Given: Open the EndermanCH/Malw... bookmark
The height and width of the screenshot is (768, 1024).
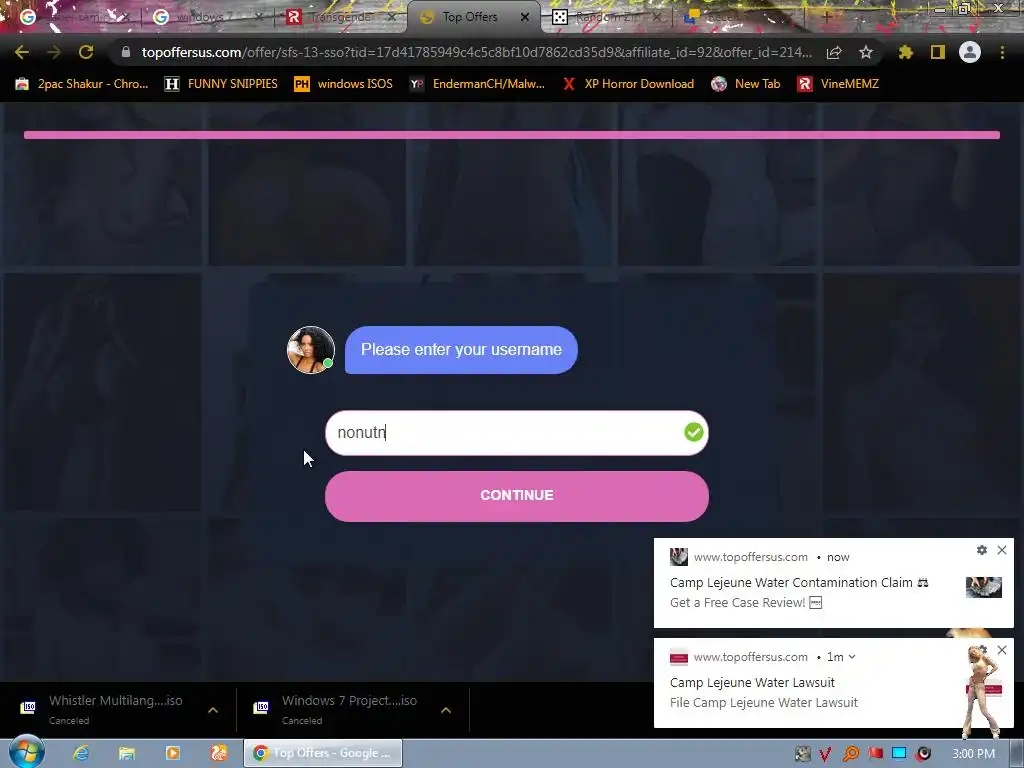Looking at the screenshot, I should pos(477,84).
